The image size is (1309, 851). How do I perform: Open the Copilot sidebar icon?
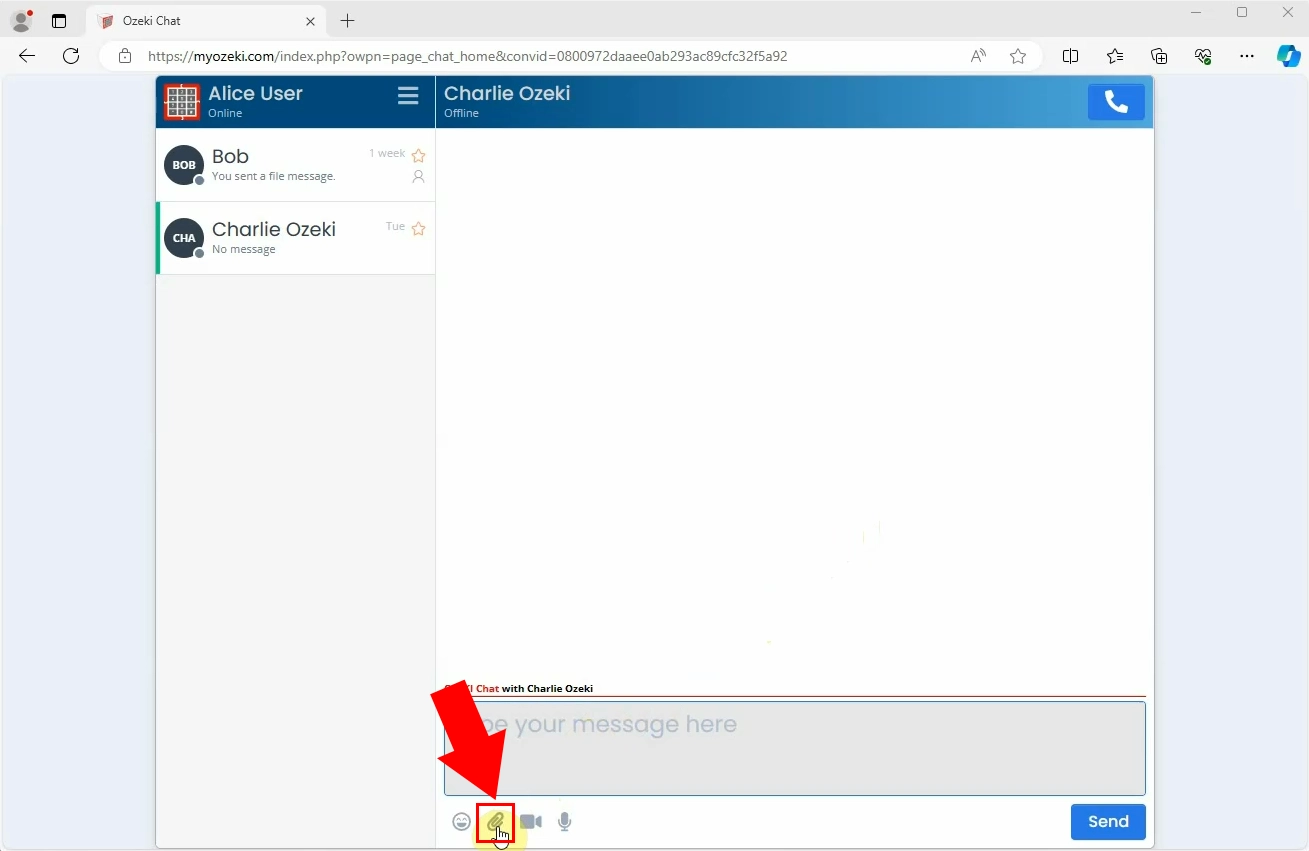pyautogui.click(x=1289, y=56)
